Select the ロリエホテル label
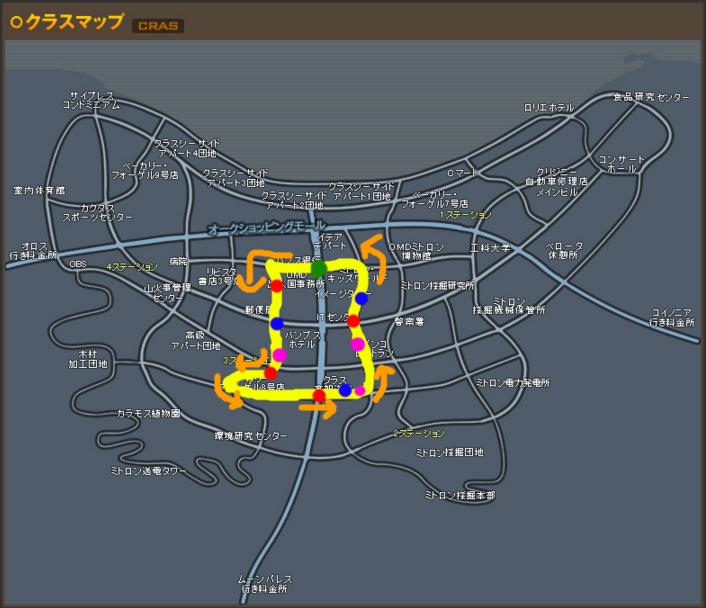The image size is (706, 608). [x=549, y=107]
